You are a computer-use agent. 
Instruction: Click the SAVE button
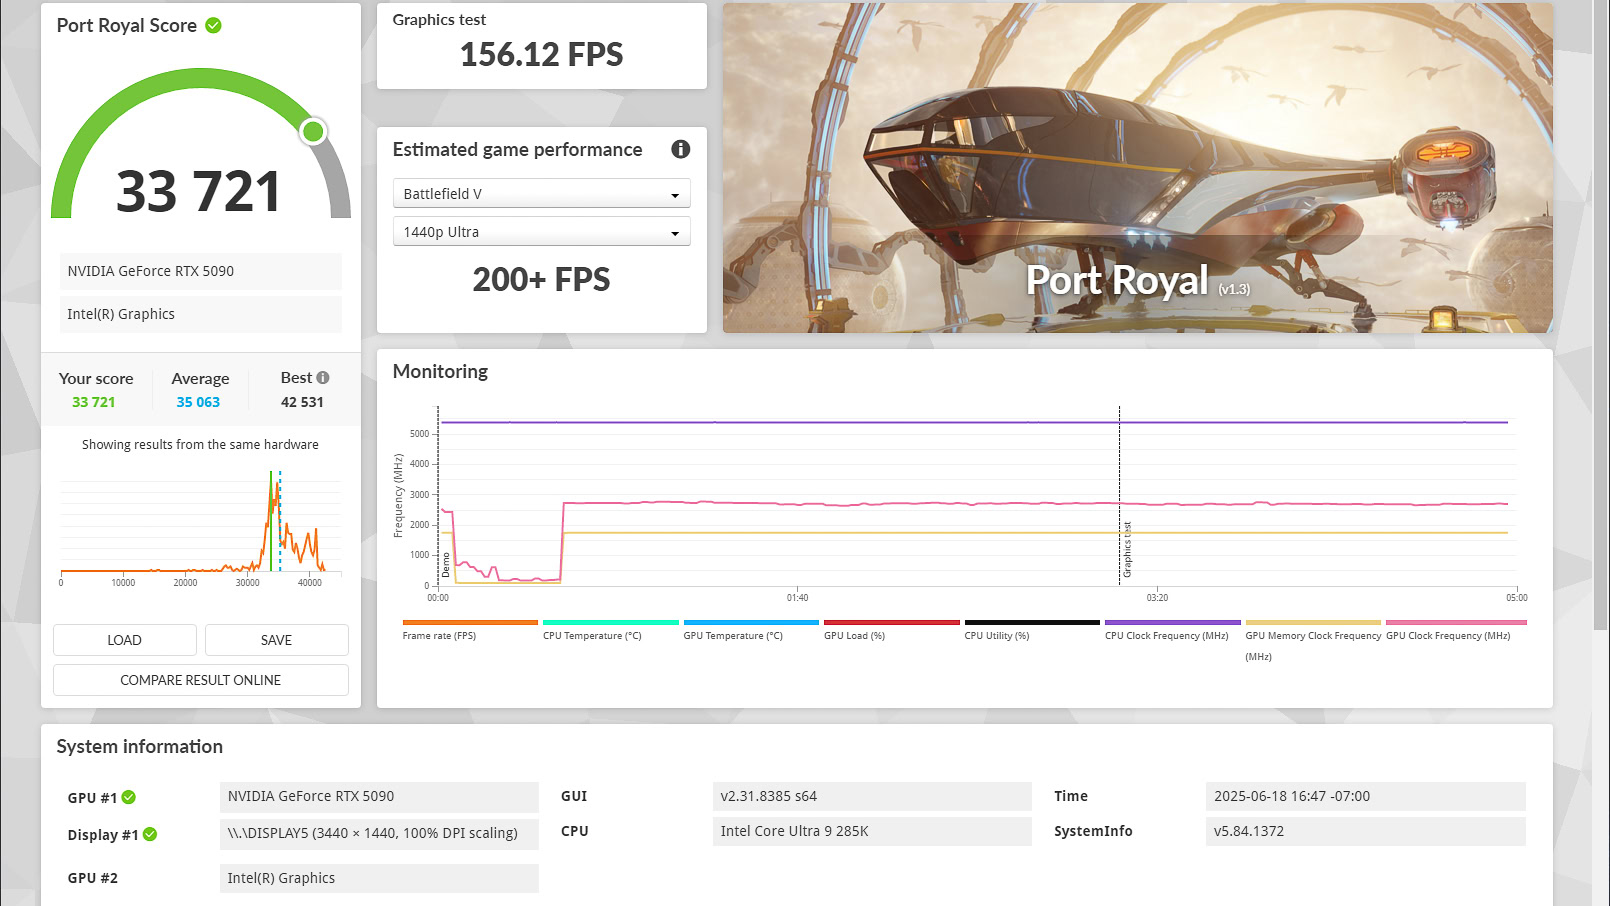click(x=276, y=640)
